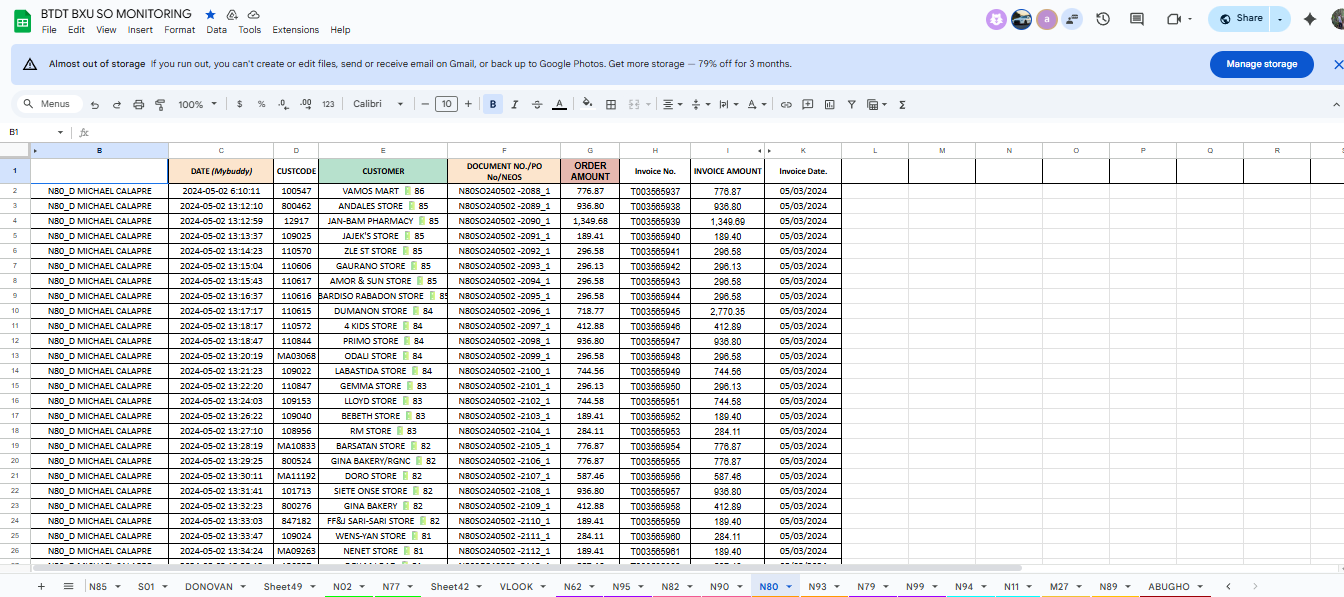
Task: Select the paint format tool
Action: click(160, 104)
